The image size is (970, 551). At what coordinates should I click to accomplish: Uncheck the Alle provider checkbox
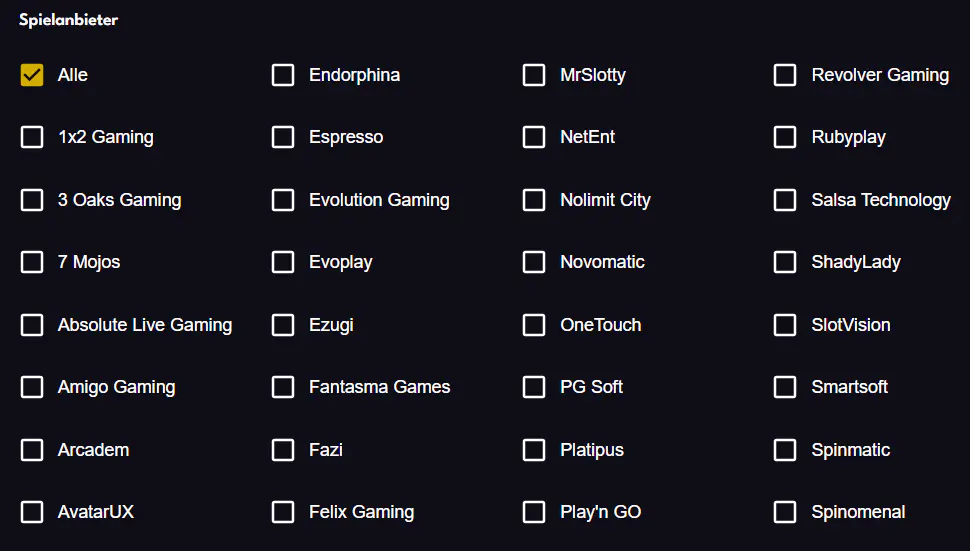click(32, 75)
